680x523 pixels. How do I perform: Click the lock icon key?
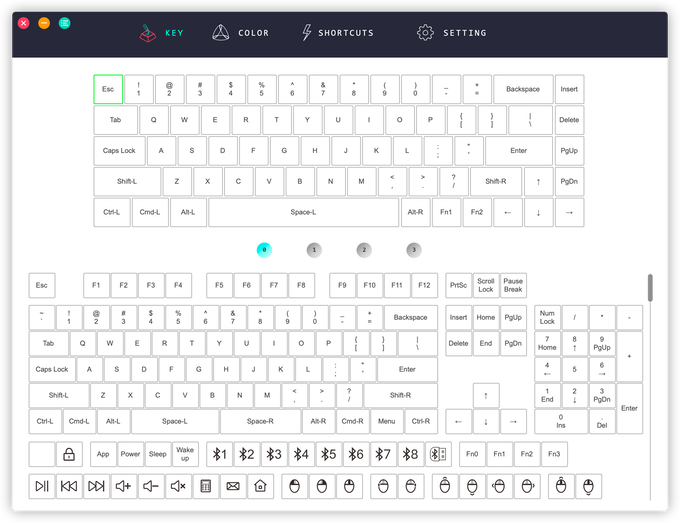(x=69, y=454)
